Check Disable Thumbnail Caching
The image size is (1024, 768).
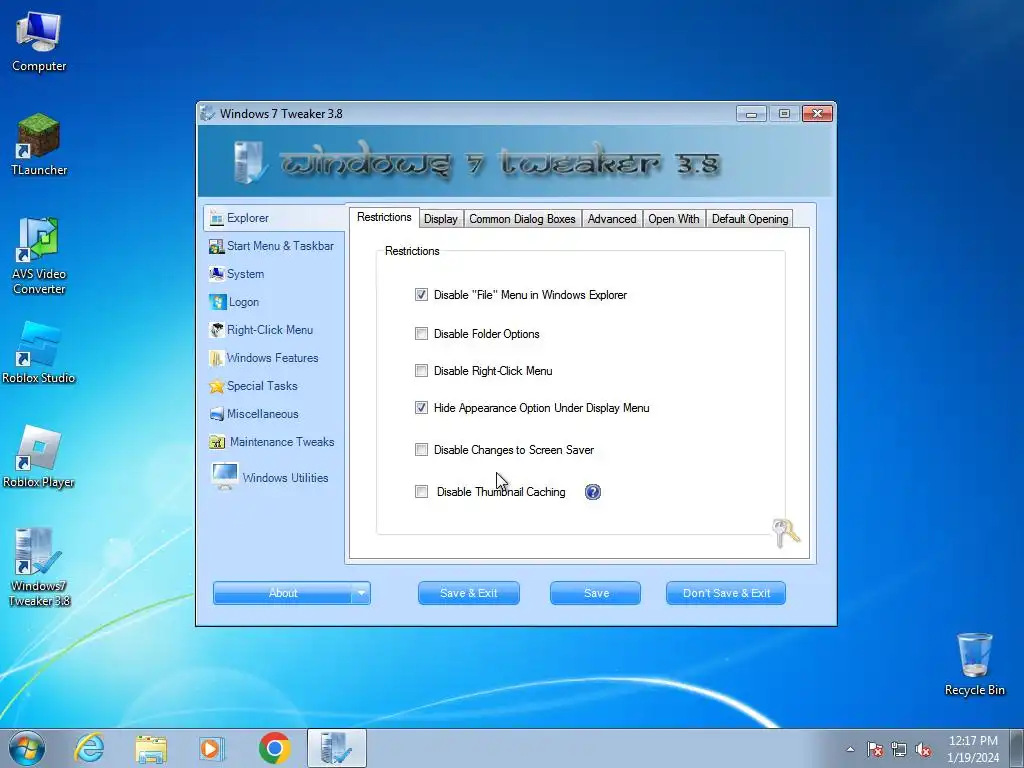(x=421, y=492)
